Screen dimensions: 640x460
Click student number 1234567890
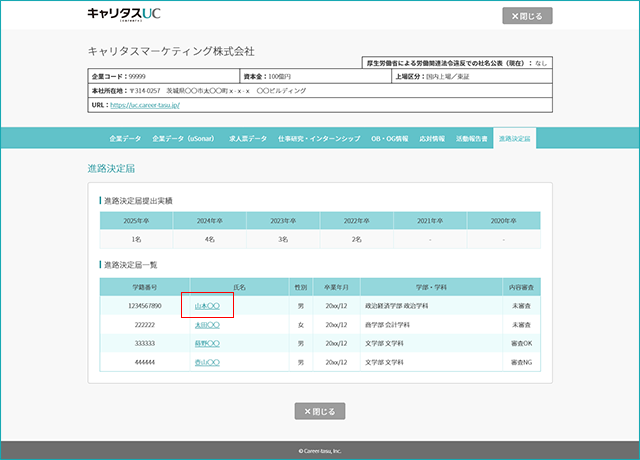(144, 306)
